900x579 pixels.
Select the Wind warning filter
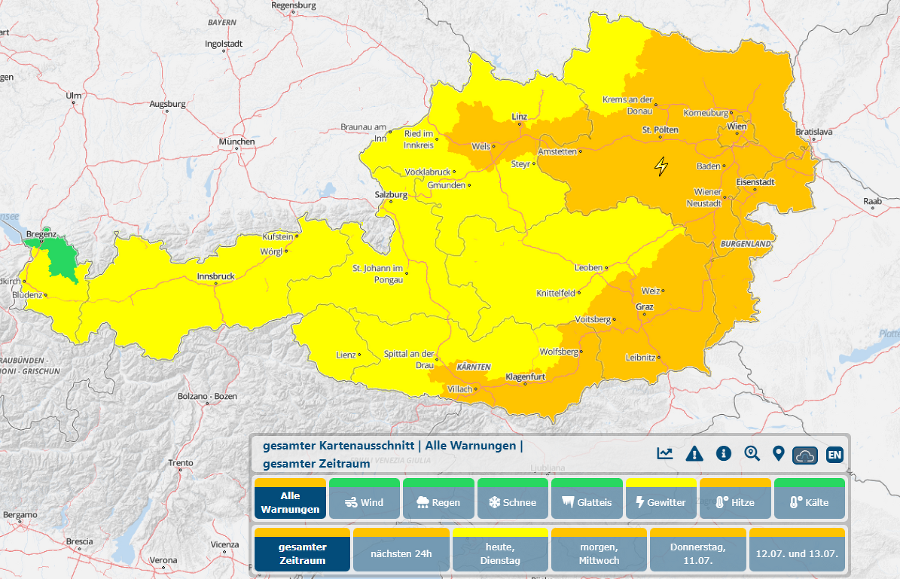[363, 501]
